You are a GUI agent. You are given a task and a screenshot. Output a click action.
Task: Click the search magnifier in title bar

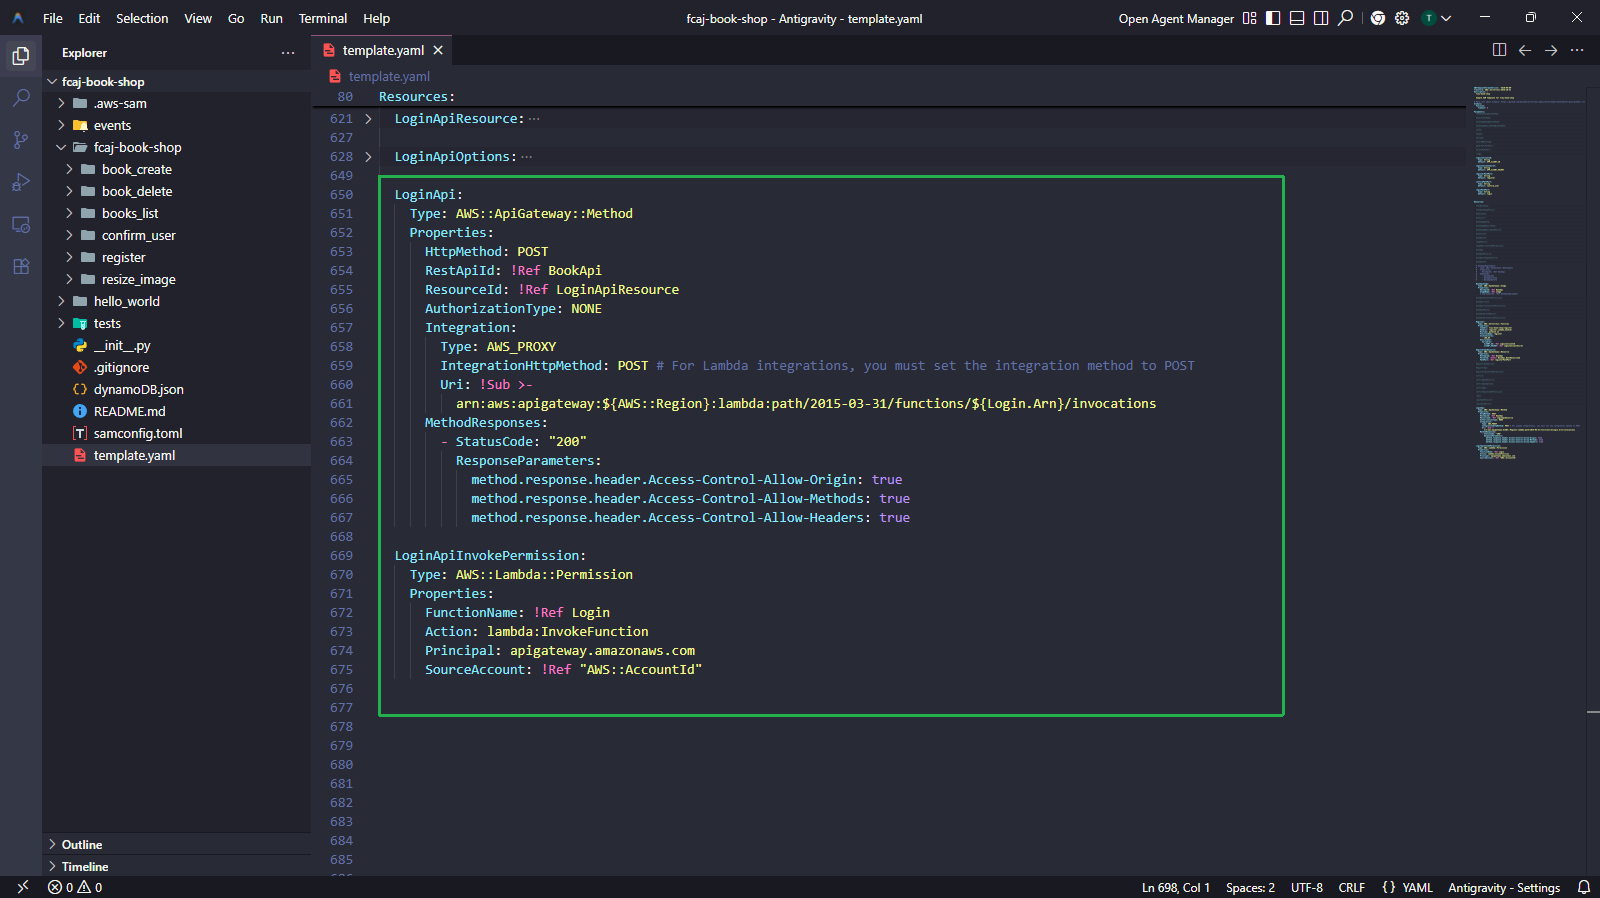(1346, 18)
